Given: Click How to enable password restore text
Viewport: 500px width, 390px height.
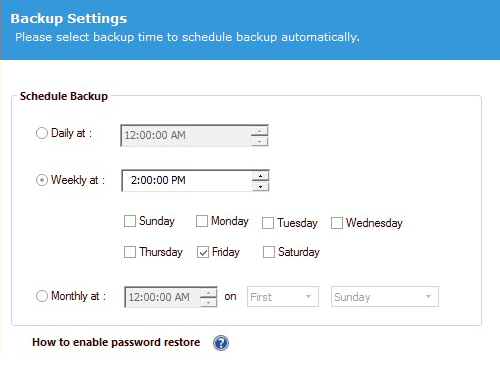Looking at the screenshot, I should coord(116,342).
